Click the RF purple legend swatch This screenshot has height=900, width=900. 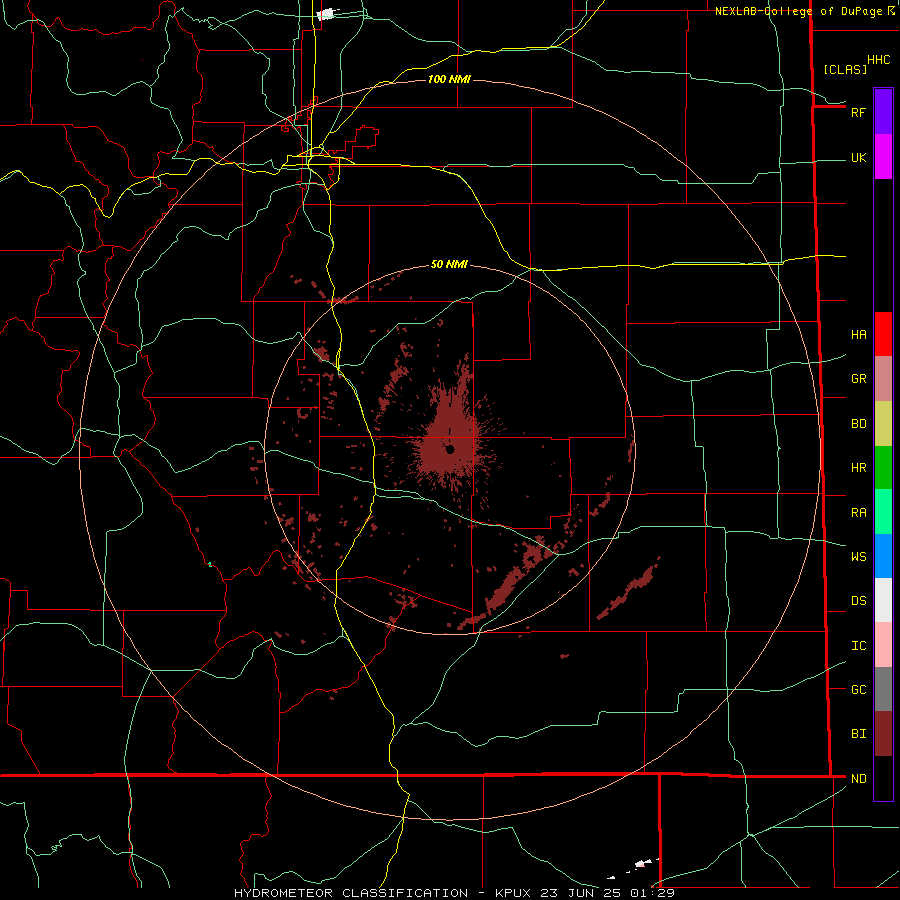[883, 112]
